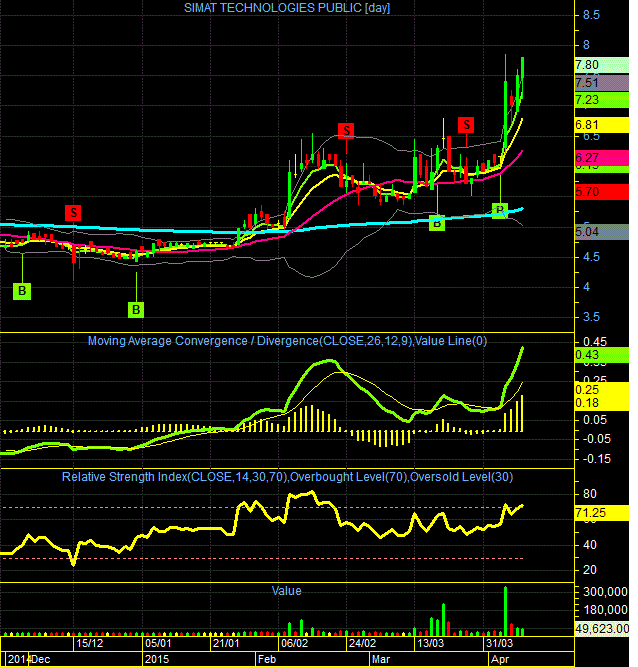Click the Apr month label
Viewport: 638px width, 667px height.
[500, 659]
